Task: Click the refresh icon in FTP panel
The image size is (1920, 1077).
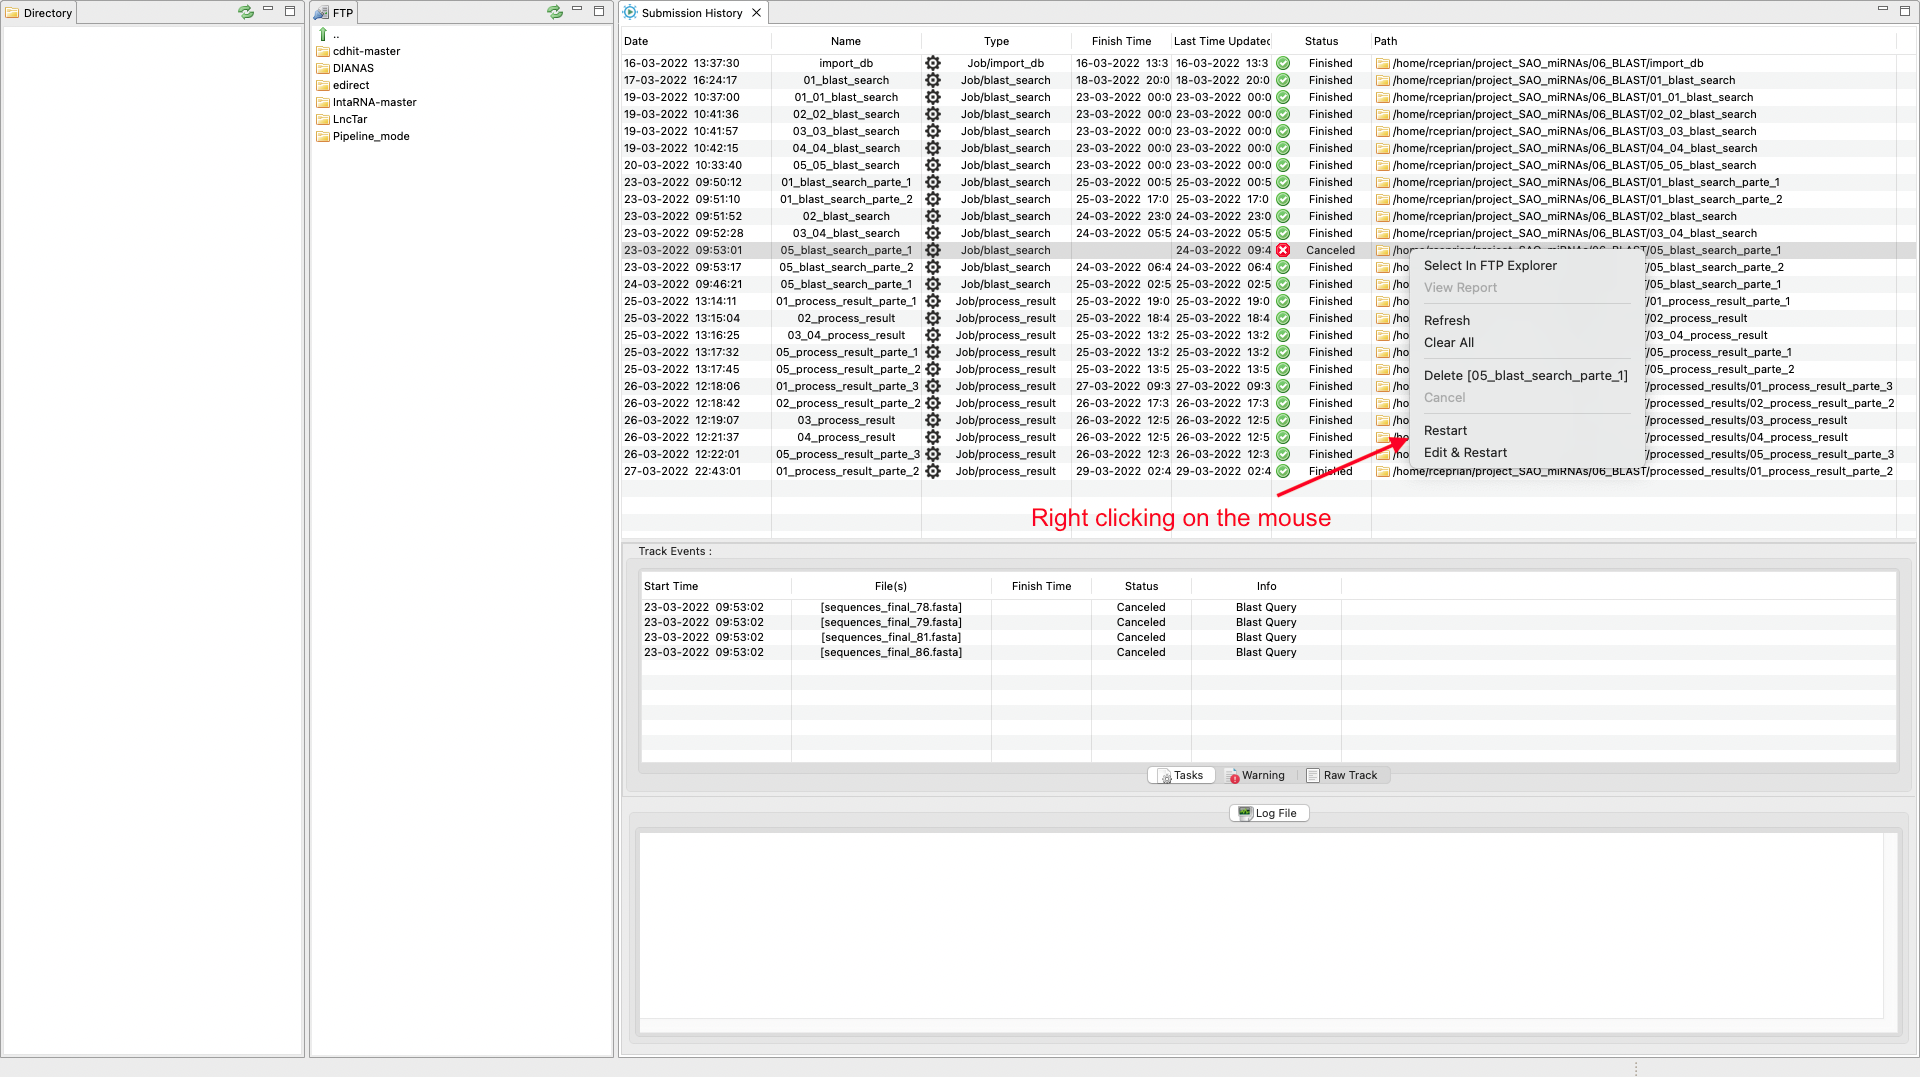Action: point(555,12)
